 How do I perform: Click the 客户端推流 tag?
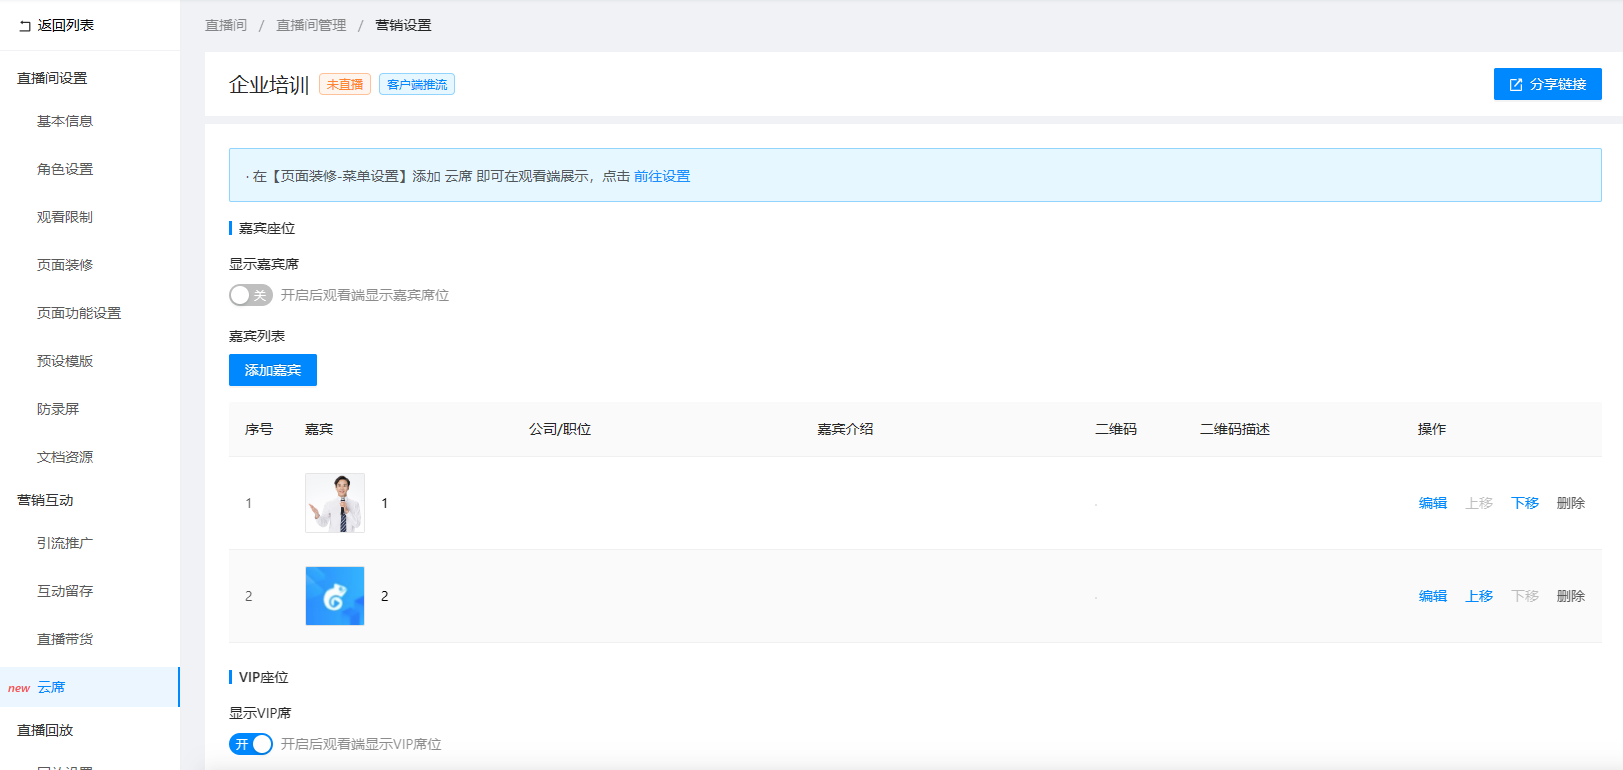tap(417, 85)
